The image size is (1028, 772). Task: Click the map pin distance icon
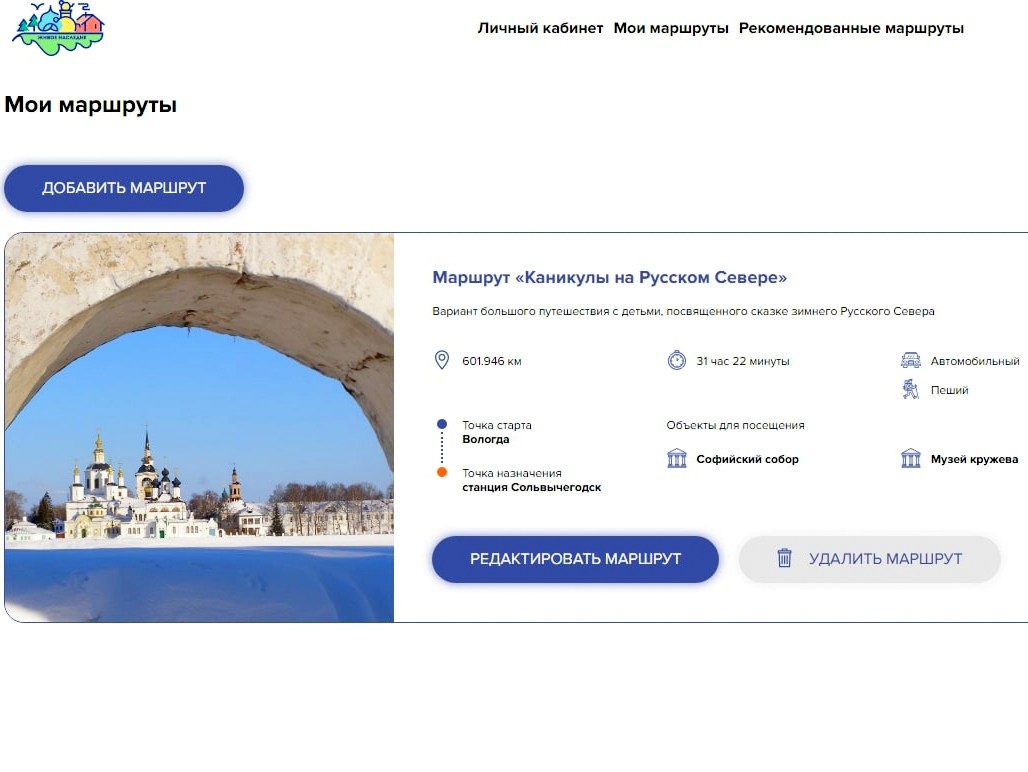[x=442, y=360]
